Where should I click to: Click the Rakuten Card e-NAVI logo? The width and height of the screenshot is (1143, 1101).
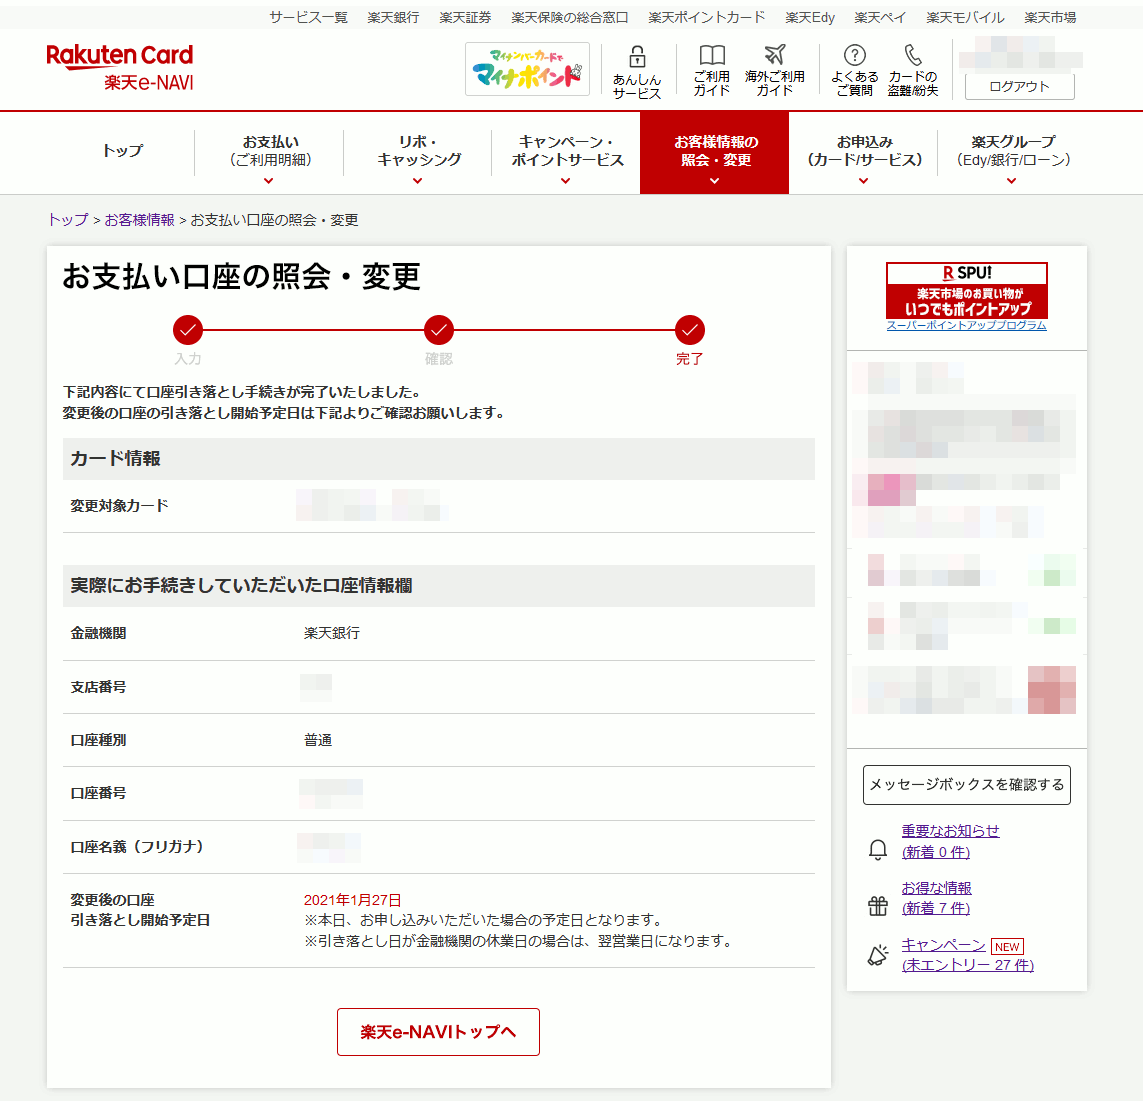tap(120, 67)
